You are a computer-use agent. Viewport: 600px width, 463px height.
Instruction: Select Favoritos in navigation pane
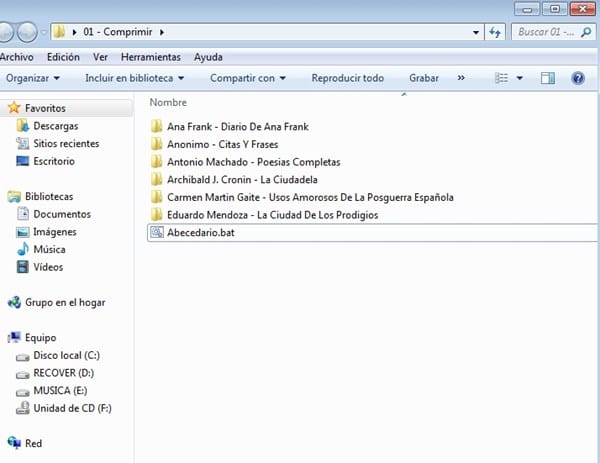pos(45,108)
